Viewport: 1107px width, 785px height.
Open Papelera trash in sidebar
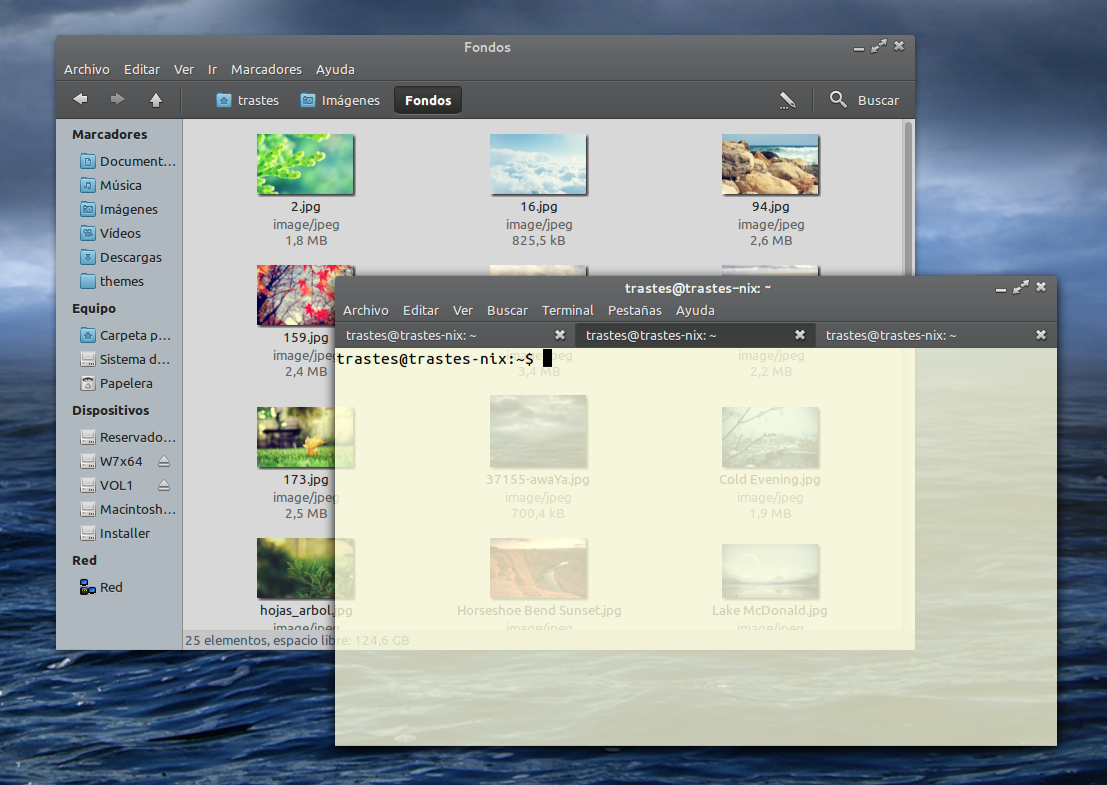coord(116,383)
